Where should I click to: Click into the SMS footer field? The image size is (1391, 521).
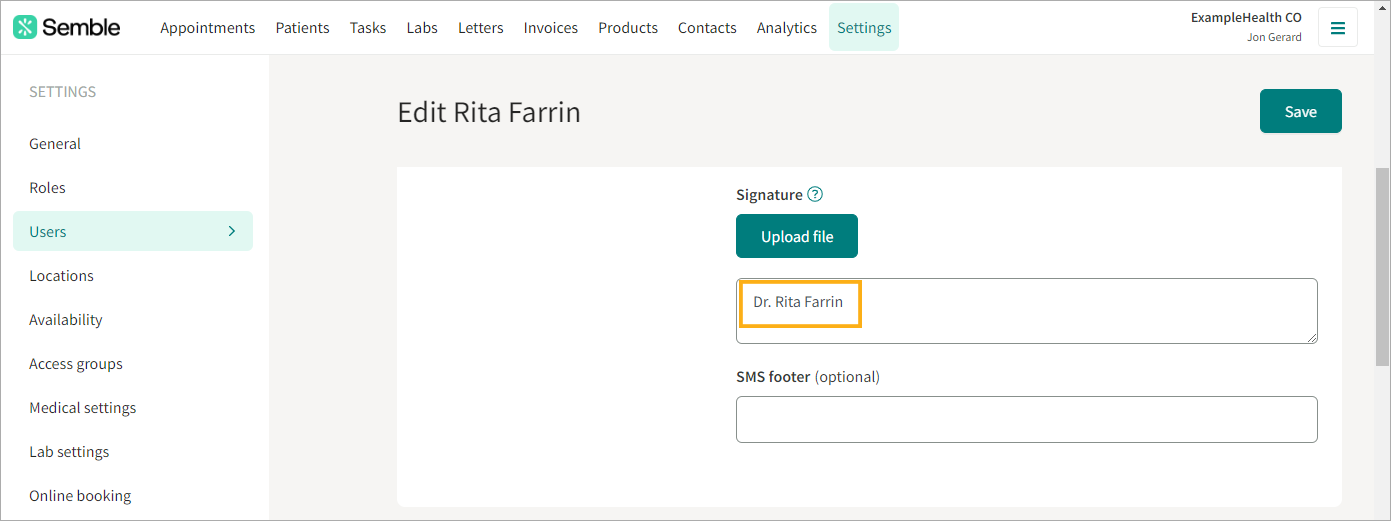point(1027,419)
